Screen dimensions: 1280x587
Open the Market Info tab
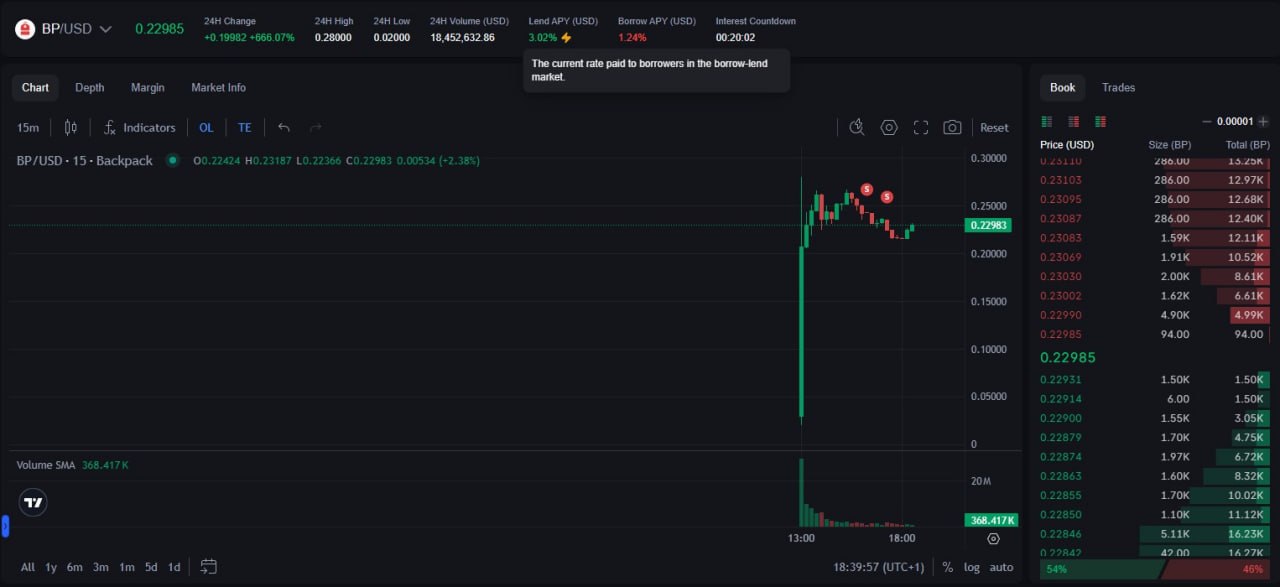click(x=218, y=88)
